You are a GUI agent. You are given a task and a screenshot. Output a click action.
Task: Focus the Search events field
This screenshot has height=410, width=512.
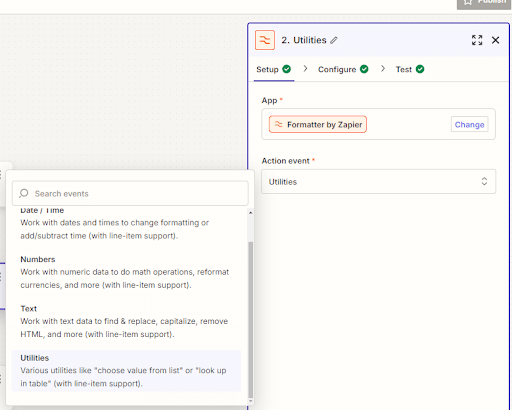(x=130, y=193)
